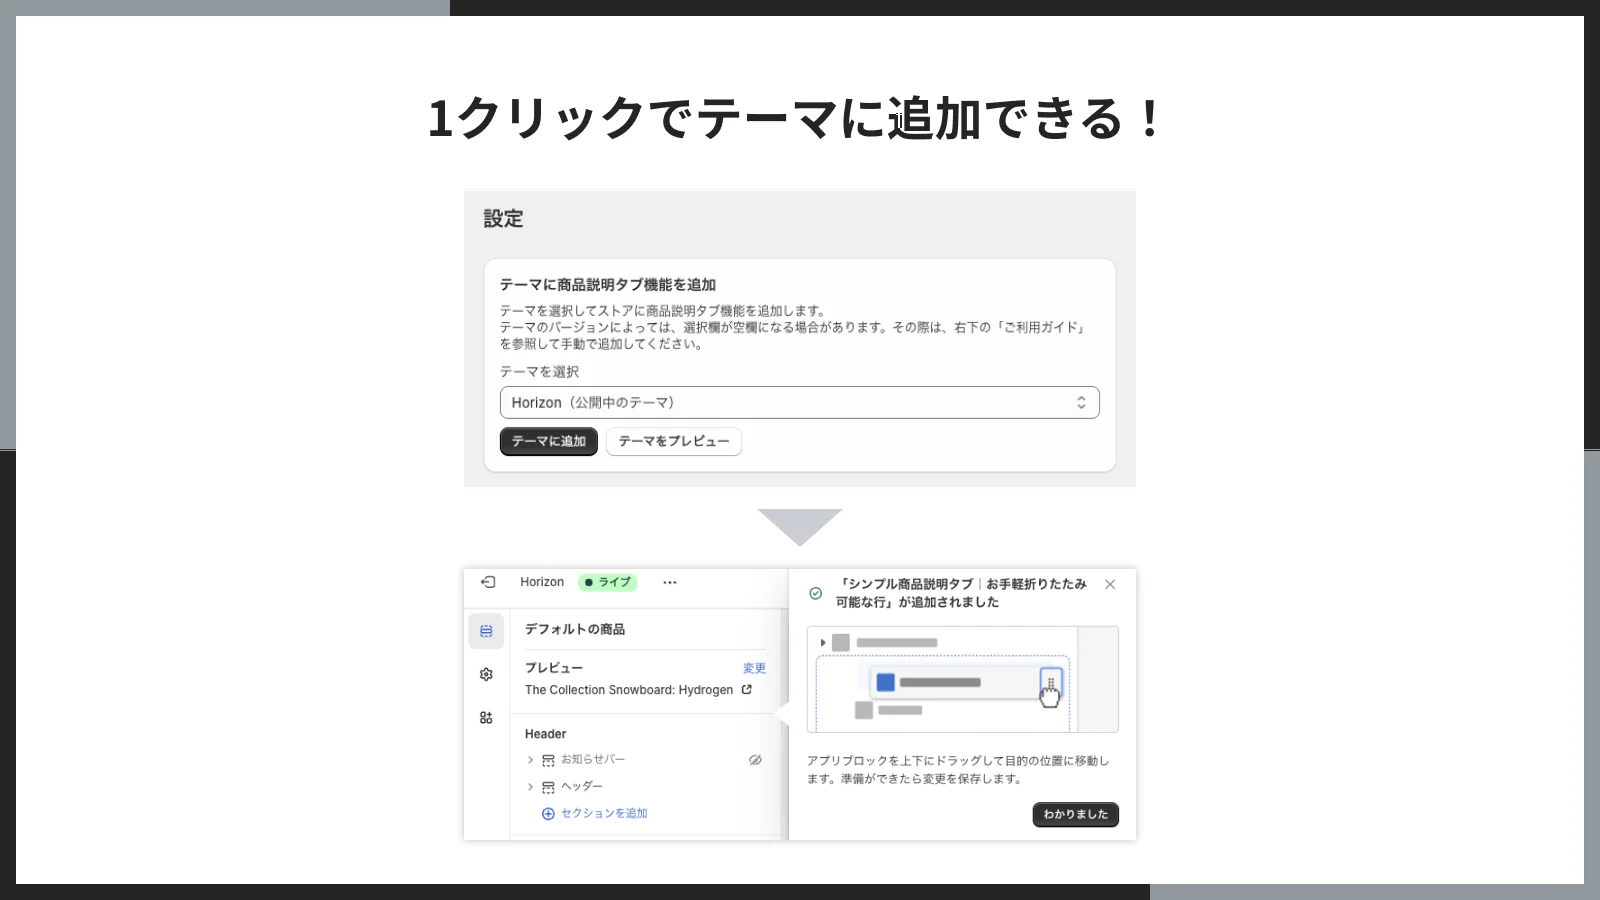Click the テーマをプレビュー button
This screenshot has height=900, width=1600.
673,441
